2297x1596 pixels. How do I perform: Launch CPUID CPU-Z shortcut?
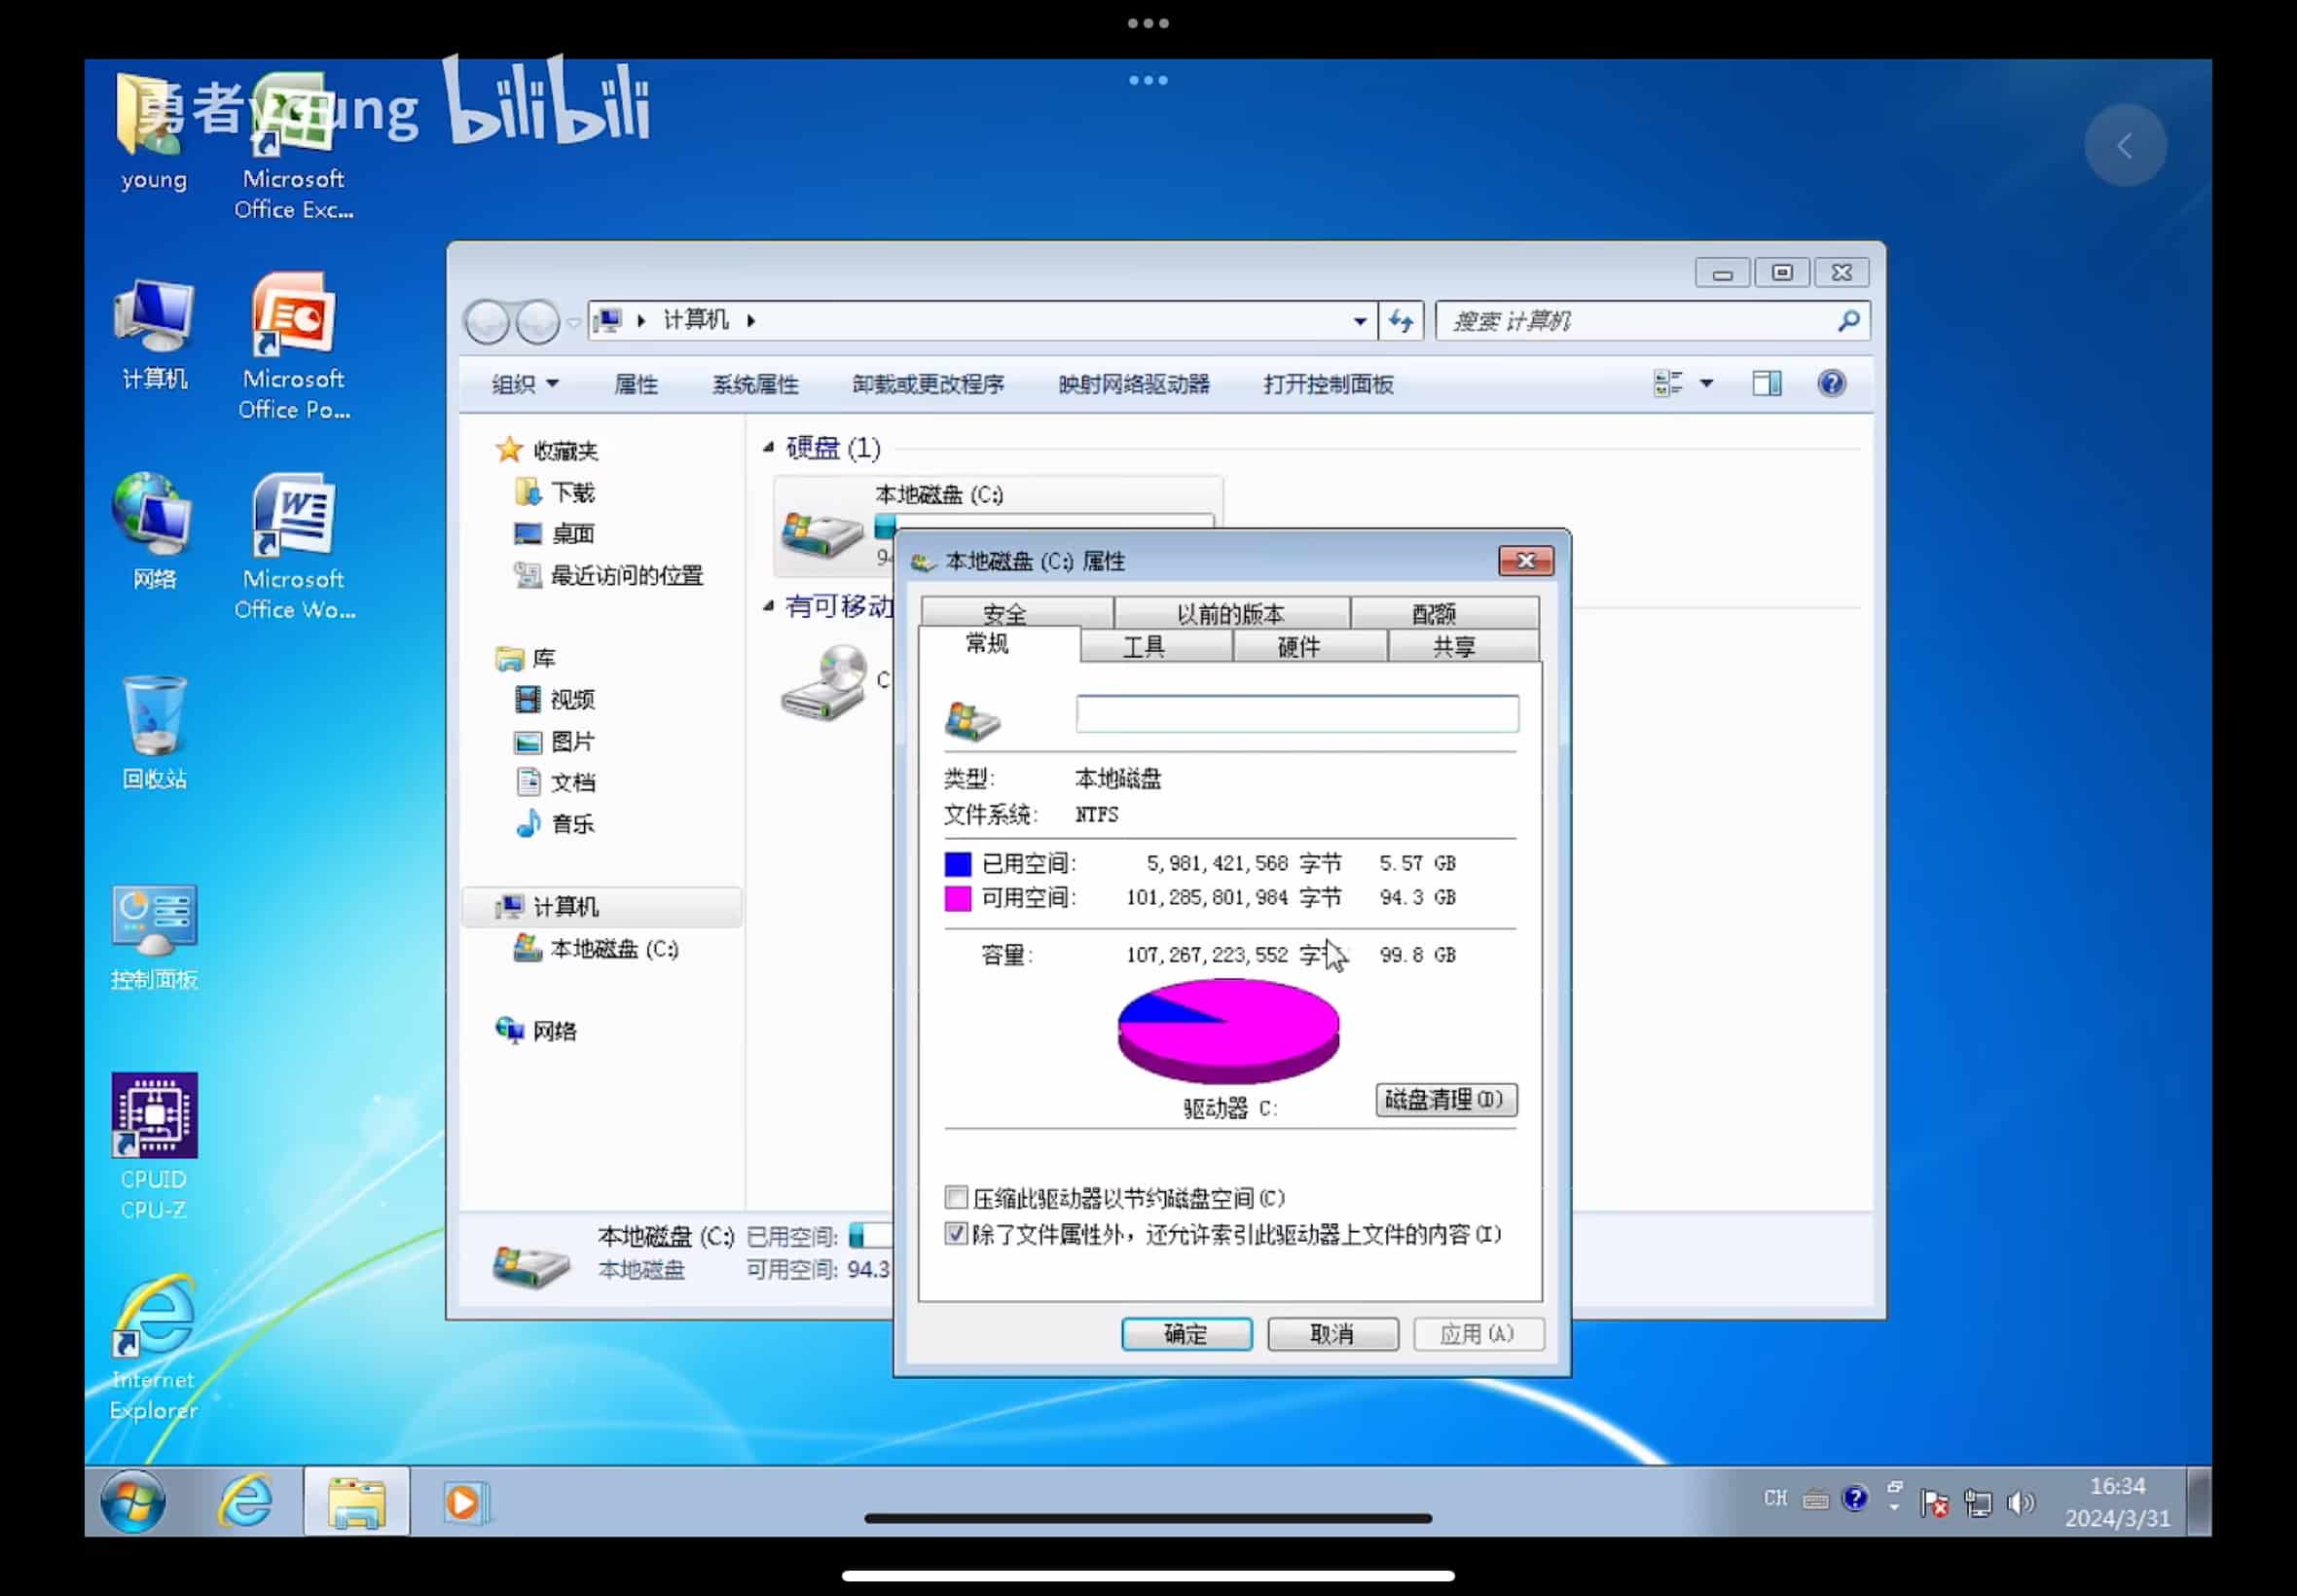[x=153, y=1146]
